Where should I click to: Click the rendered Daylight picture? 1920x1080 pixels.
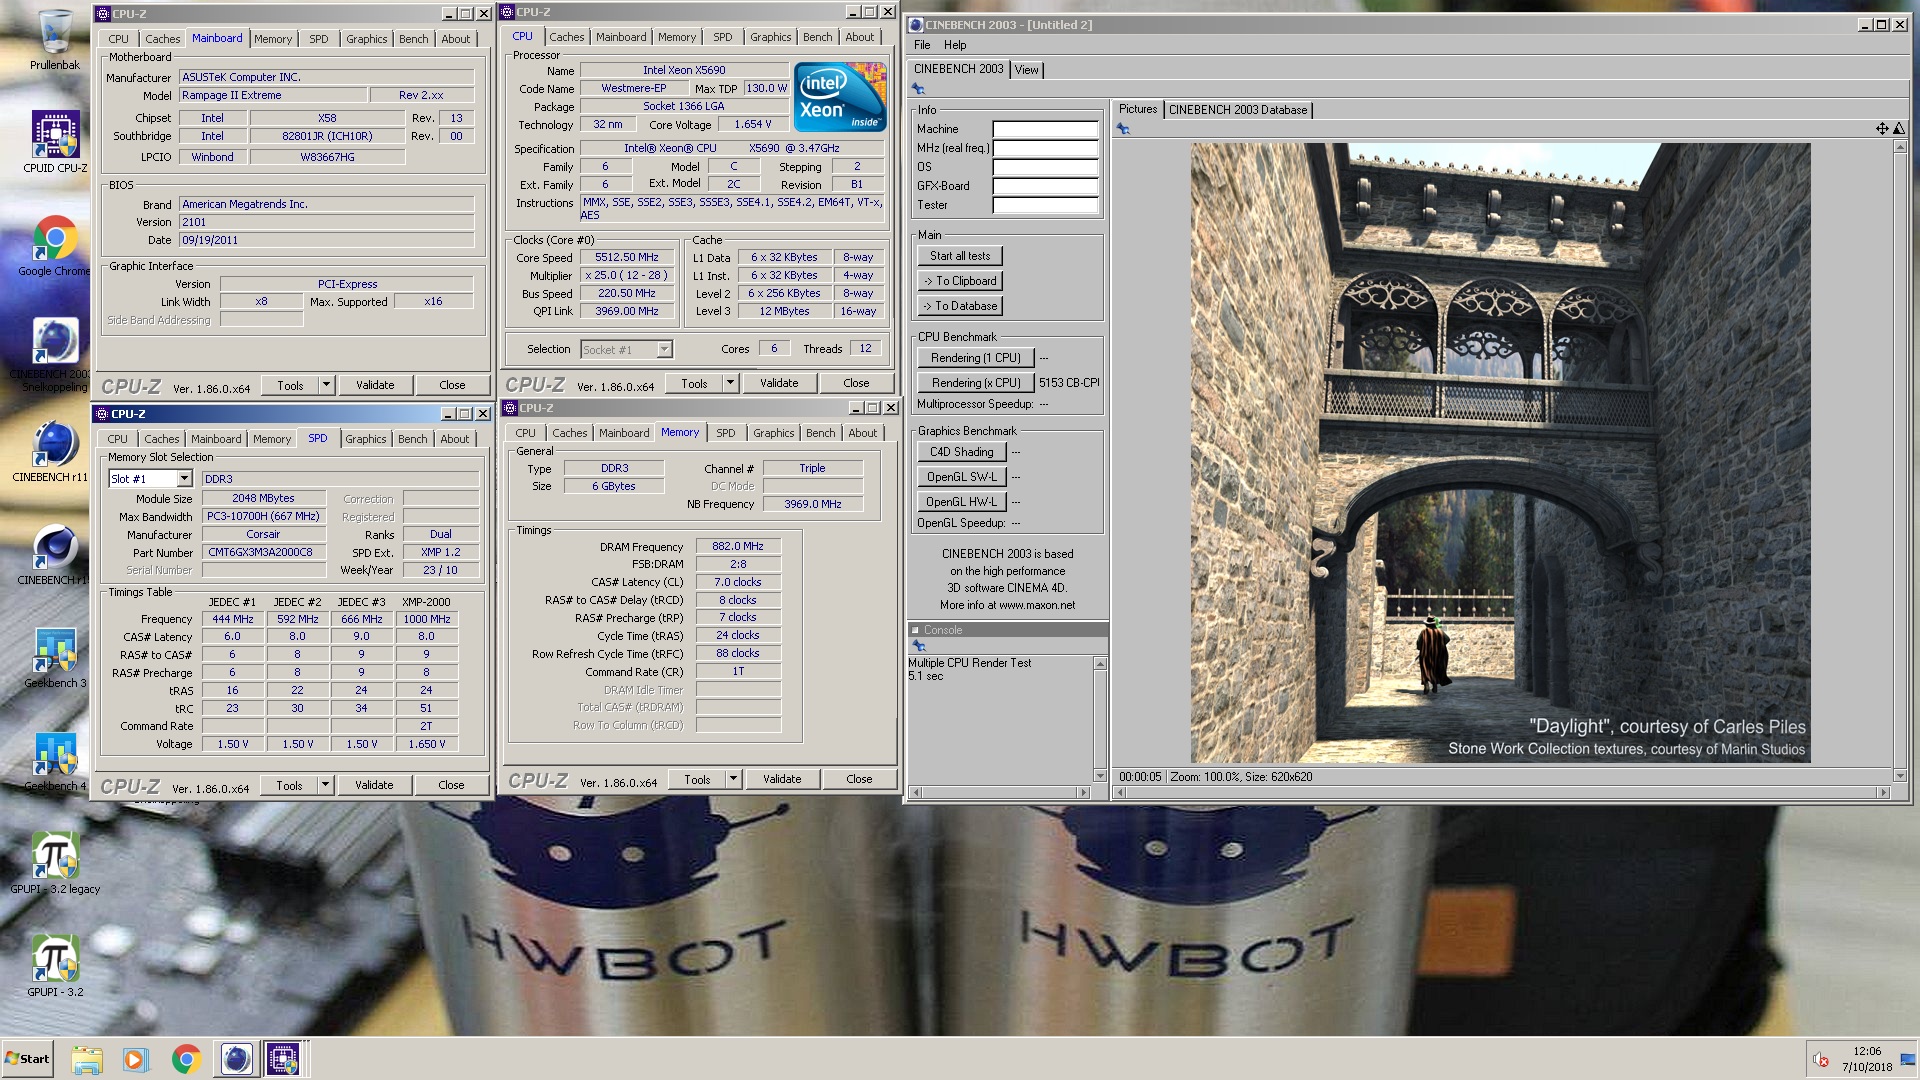click(x=1500, y=453)
